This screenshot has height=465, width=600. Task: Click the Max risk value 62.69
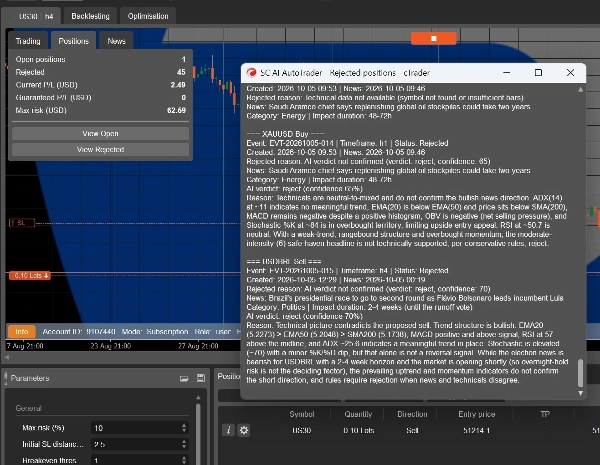coord(176,110)
